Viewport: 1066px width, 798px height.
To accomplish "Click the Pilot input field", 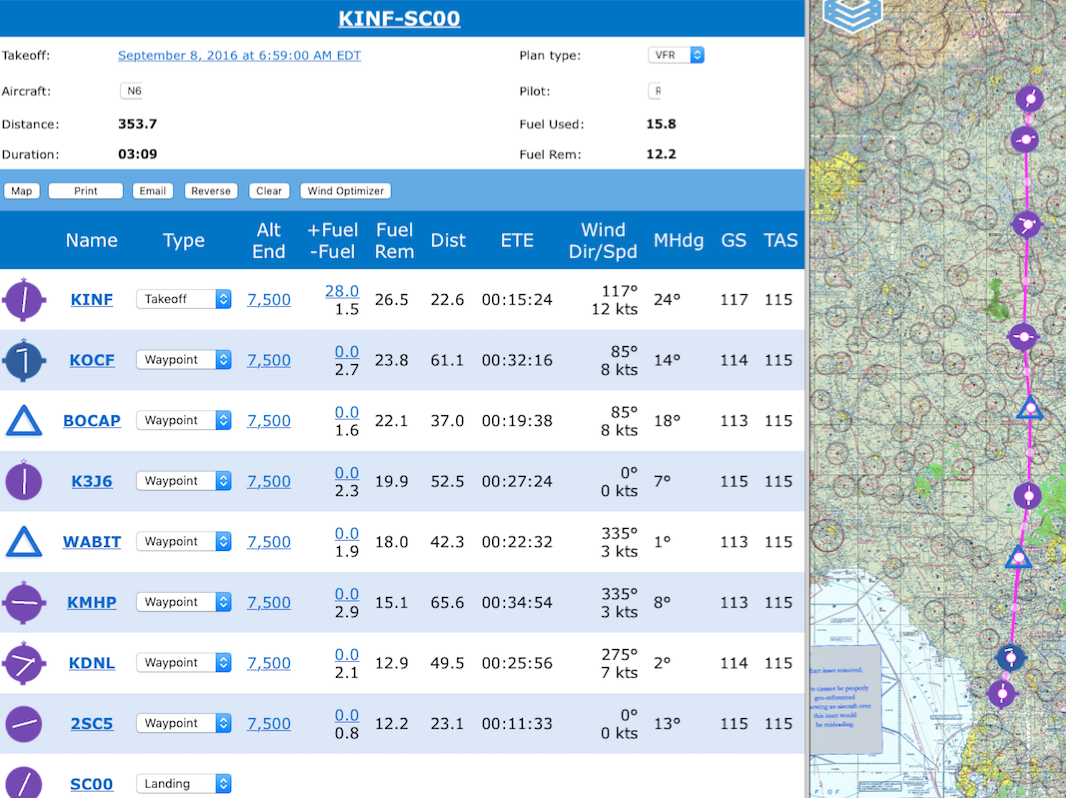I will [655, 91].
